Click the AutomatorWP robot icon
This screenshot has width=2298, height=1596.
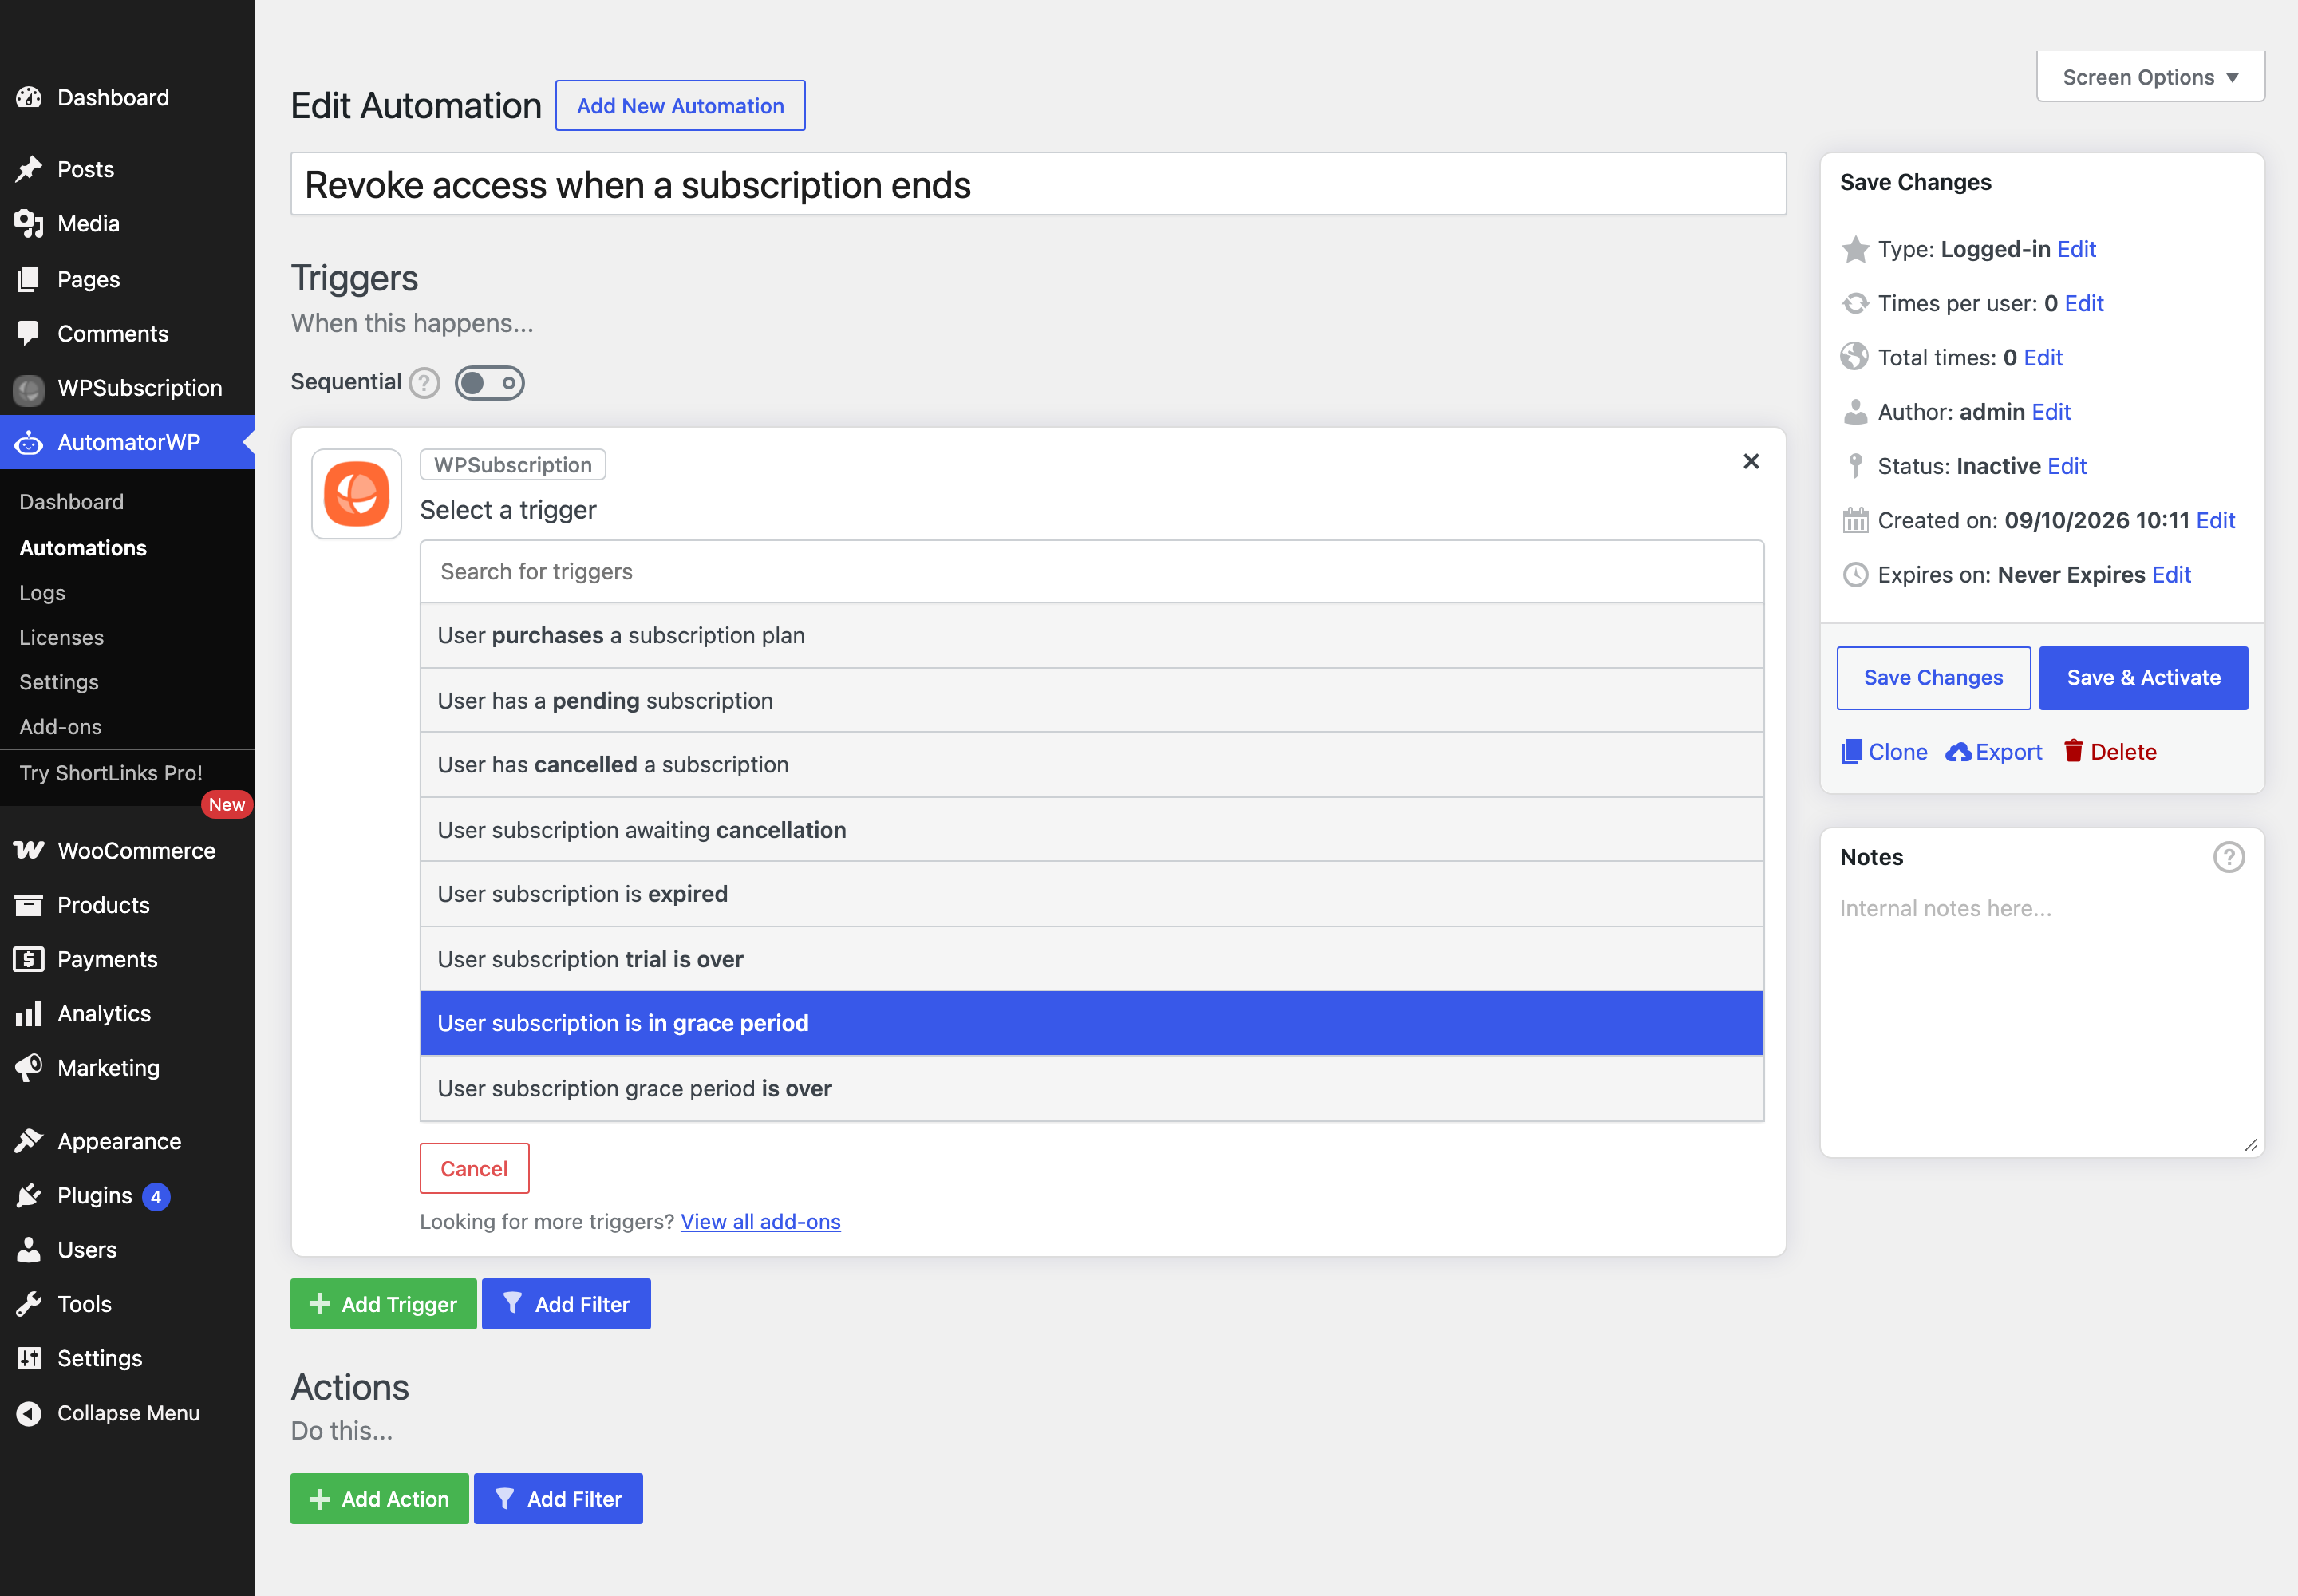(x=29, y=442)
